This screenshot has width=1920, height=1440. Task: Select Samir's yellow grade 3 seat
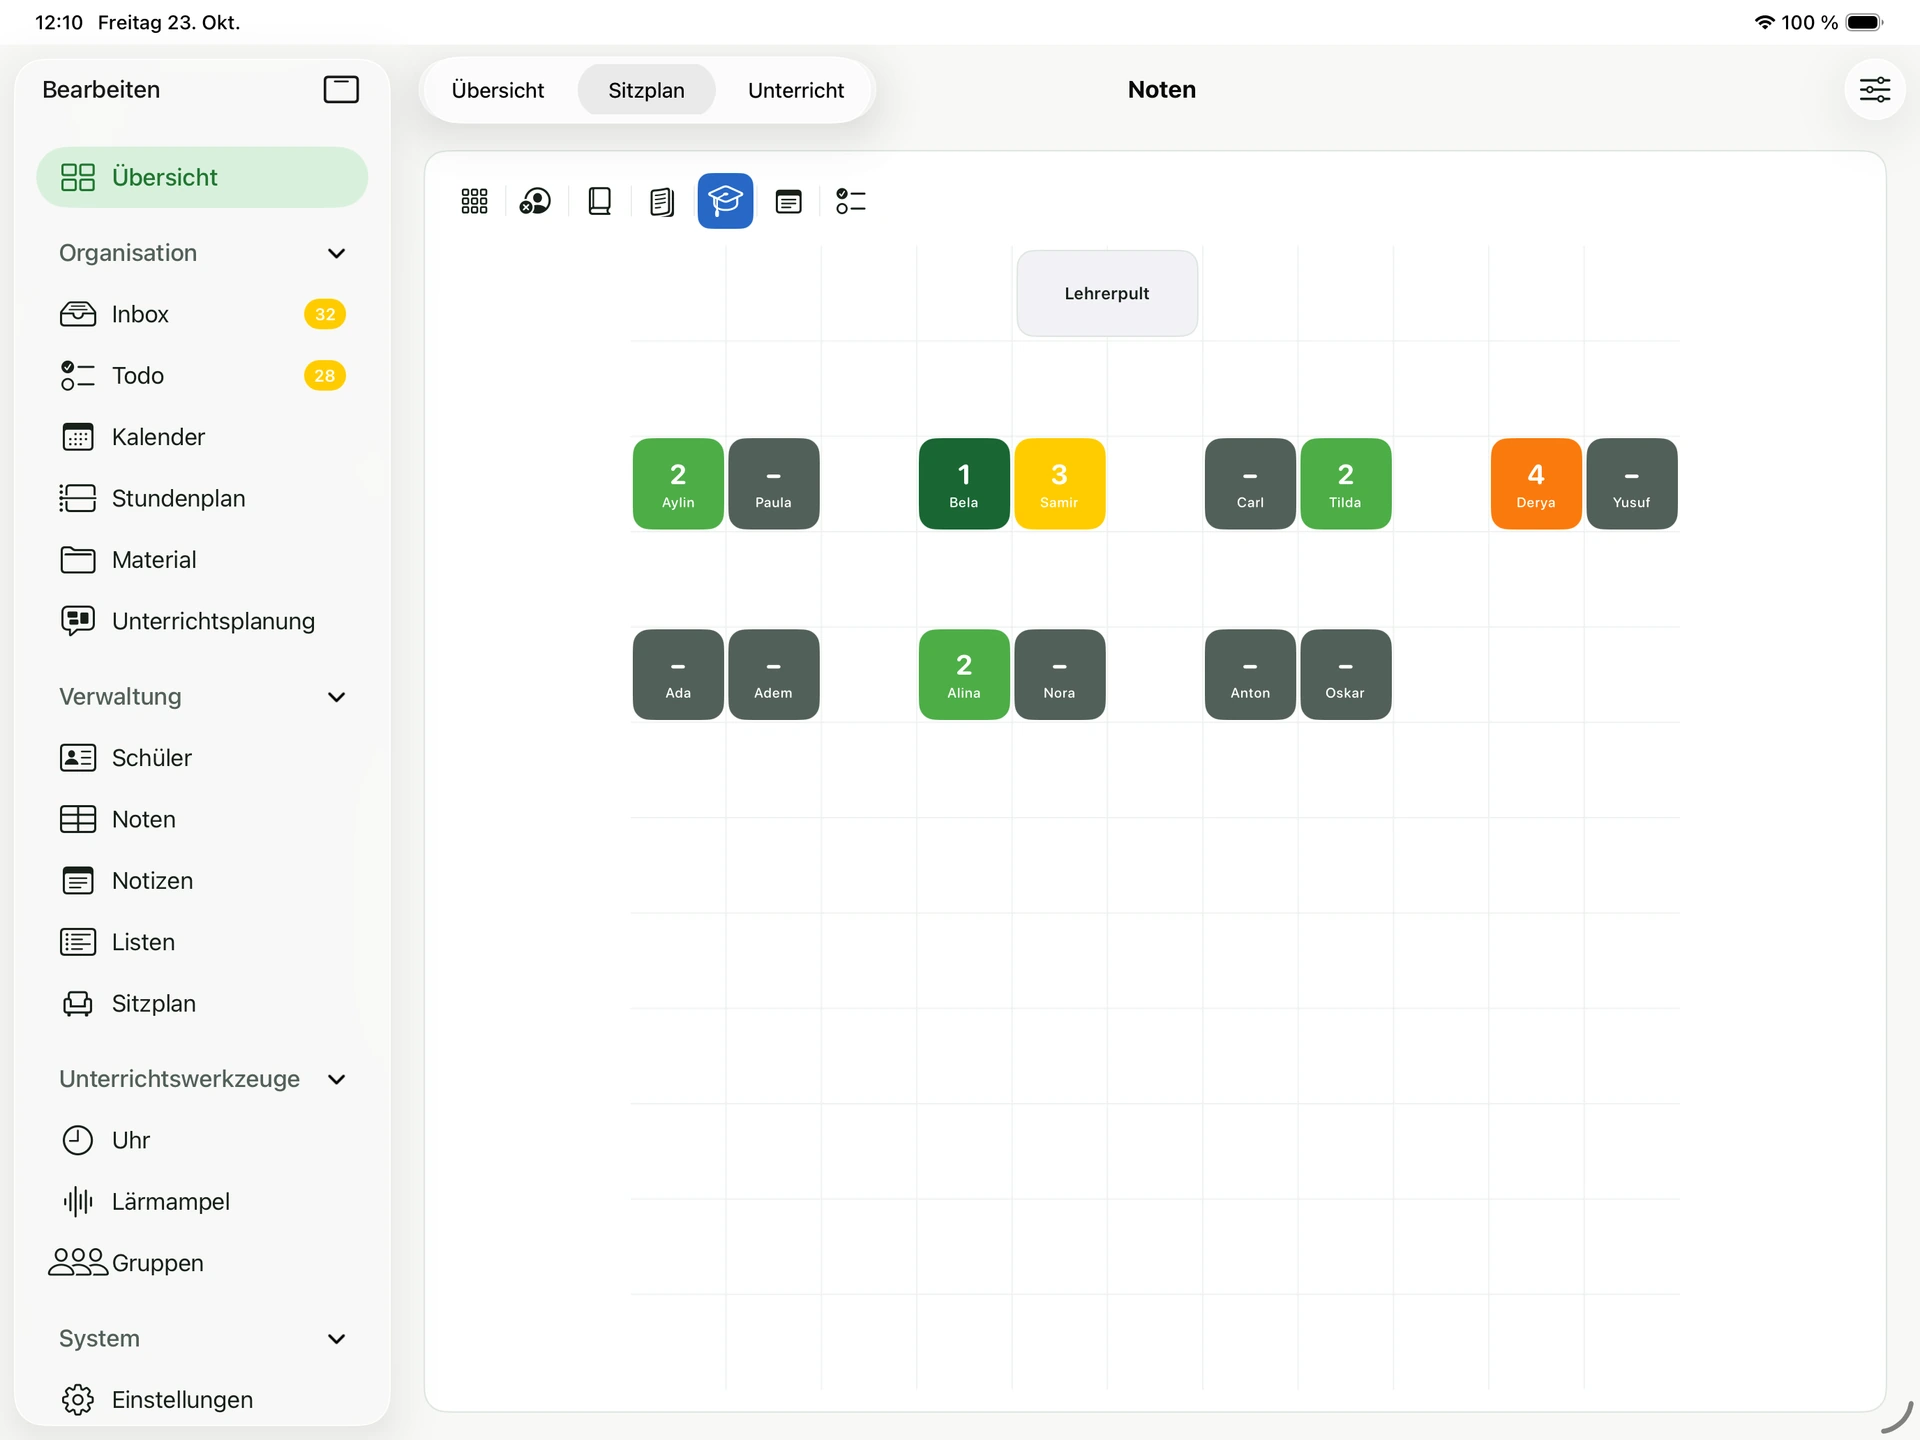pos(1059,483)
